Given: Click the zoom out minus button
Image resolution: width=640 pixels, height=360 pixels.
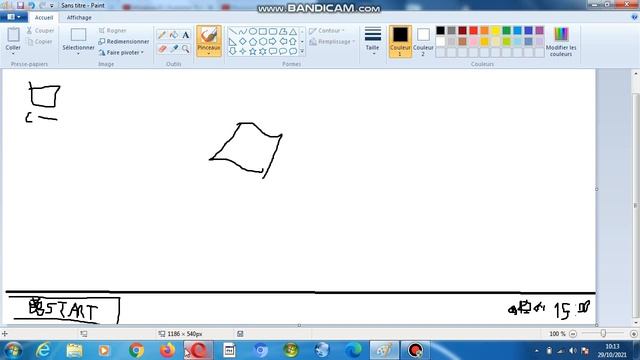Looking at the screenshot, I should point(573,334).
